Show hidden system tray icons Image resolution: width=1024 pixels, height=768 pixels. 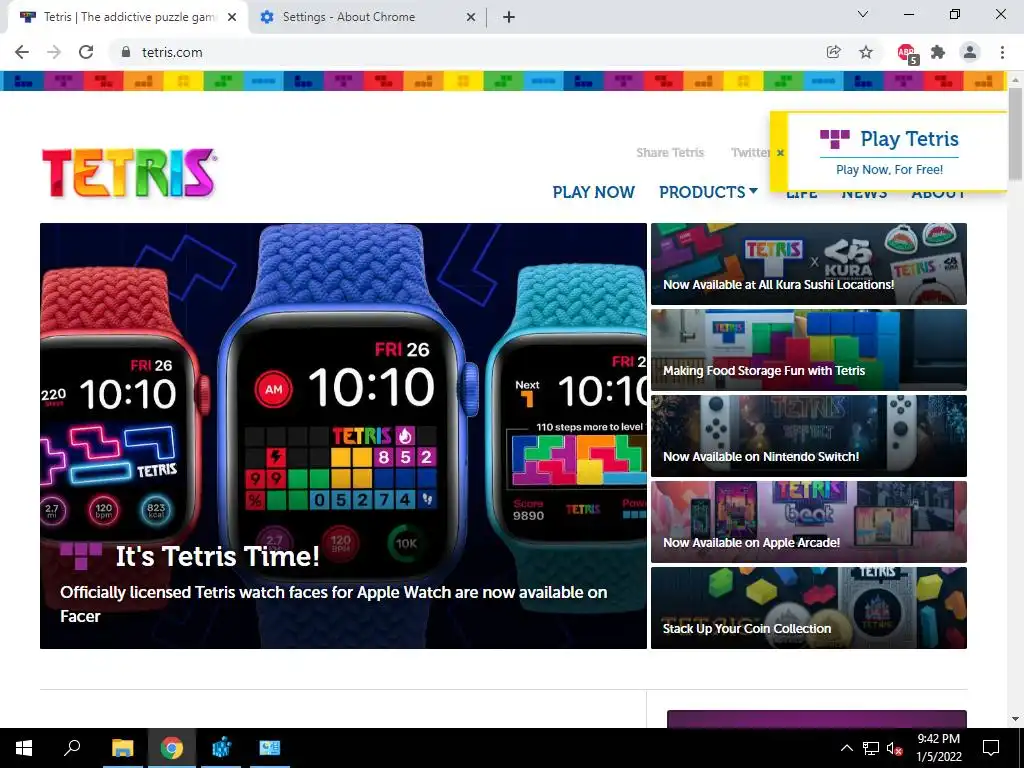tap(846, 748)
